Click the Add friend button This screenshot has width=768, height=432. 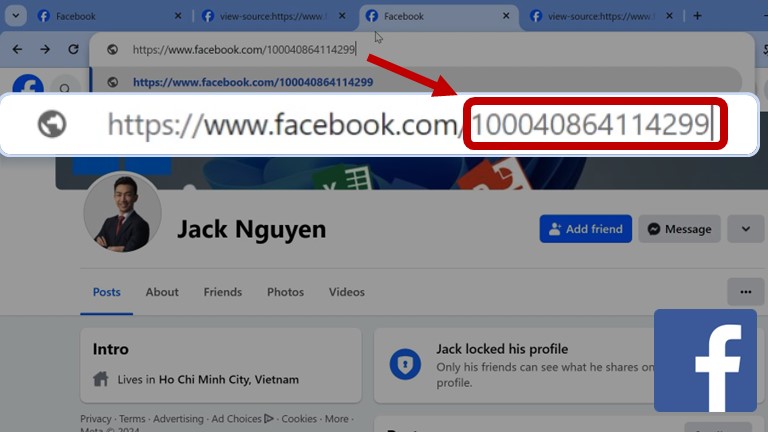pos(586,229)
